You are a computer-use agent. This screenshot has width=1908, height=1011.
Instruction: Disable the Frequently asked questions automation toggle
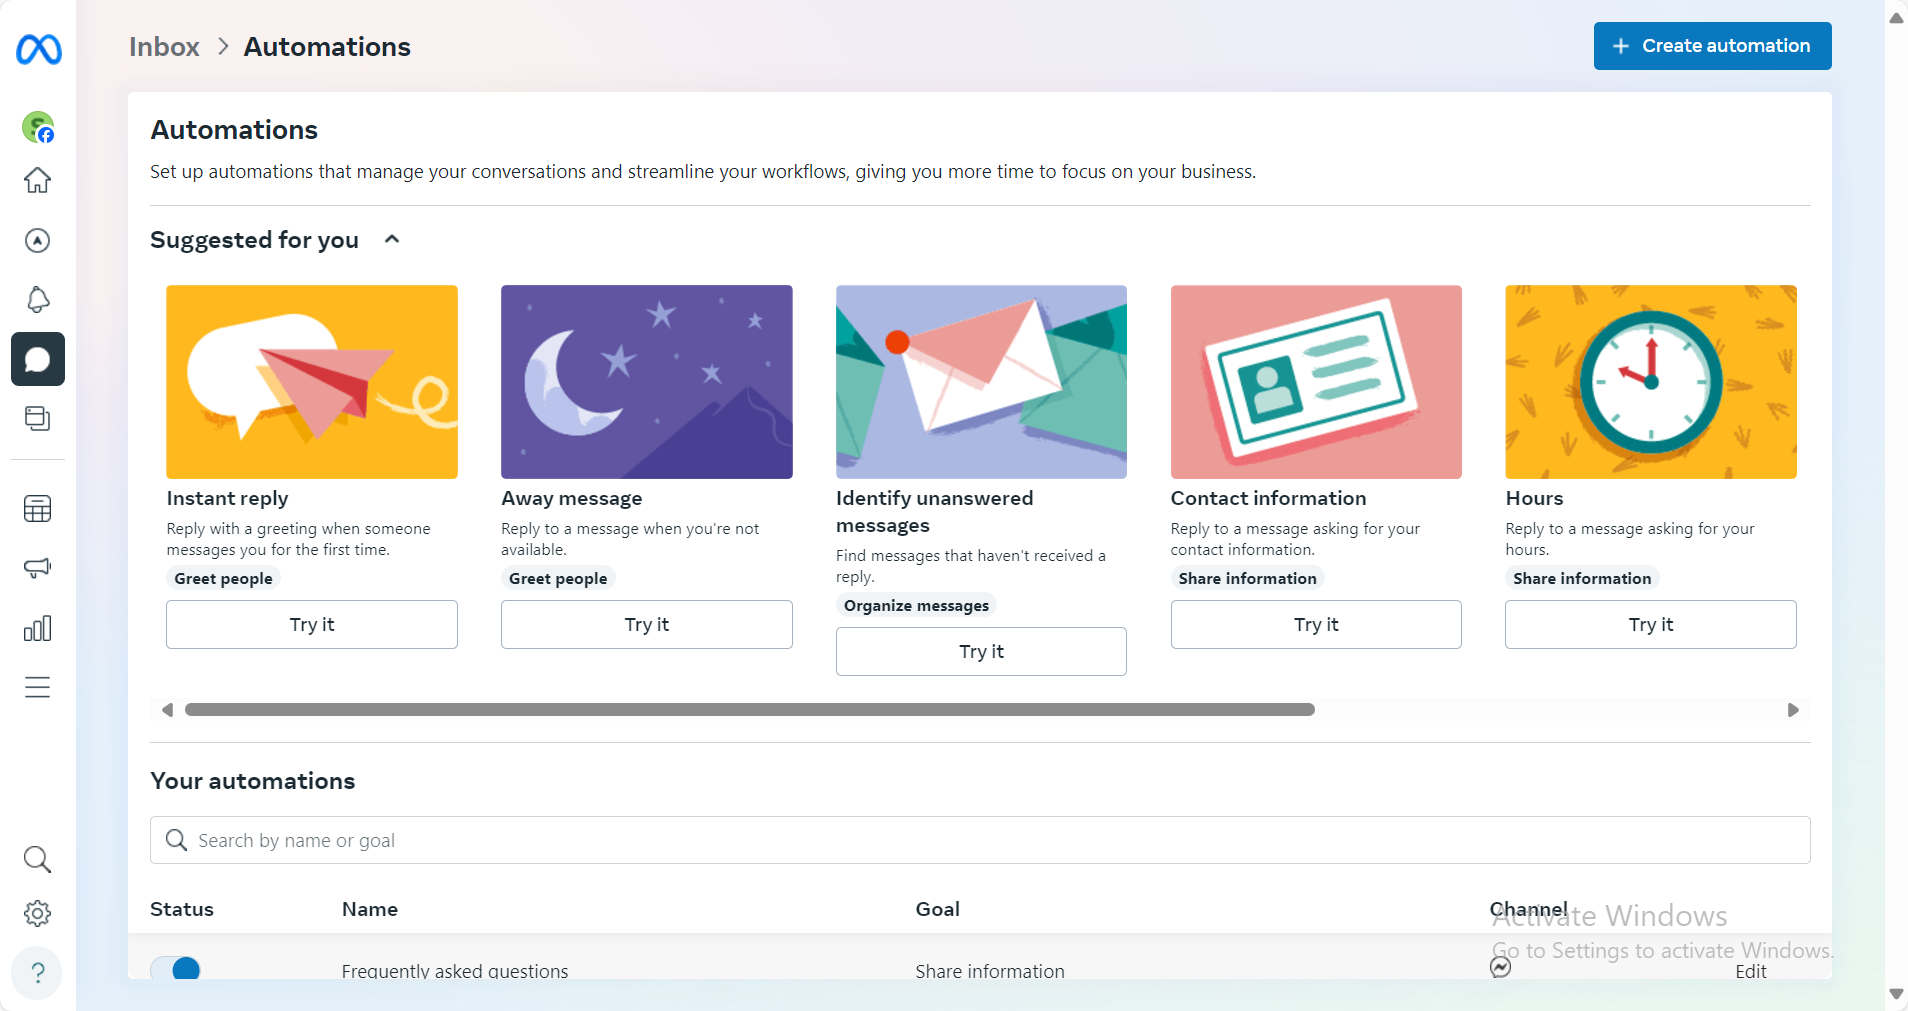(x=176, y=968)
